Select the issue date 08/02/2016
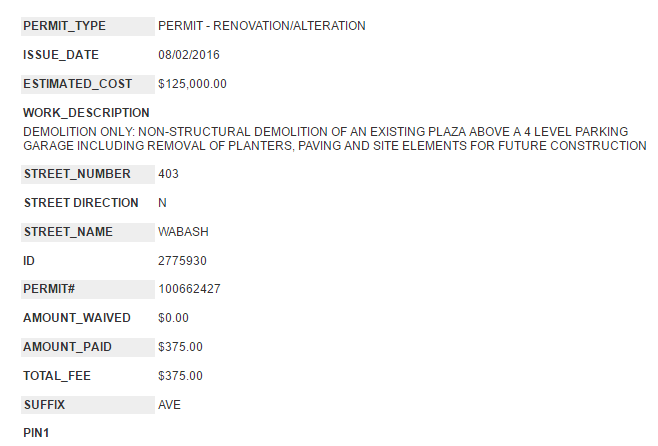 point(189,55)
